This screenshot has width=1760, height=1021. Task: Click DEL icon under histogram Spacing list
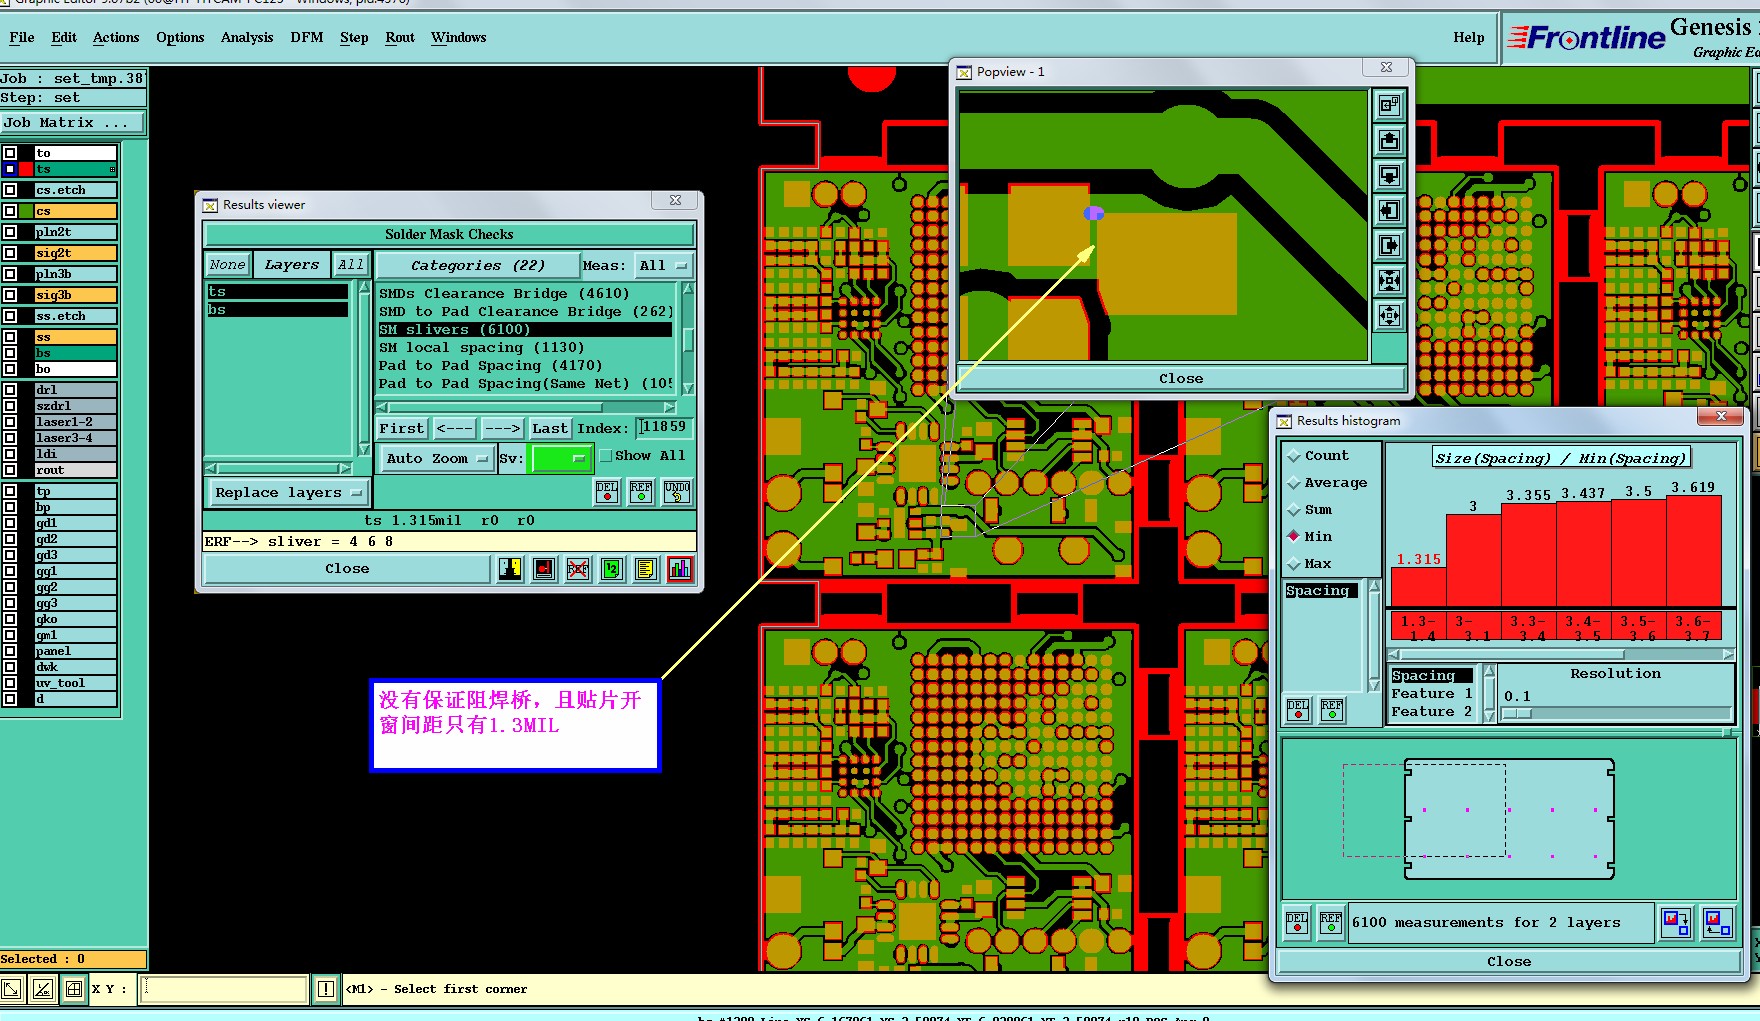click(1298, 710)
